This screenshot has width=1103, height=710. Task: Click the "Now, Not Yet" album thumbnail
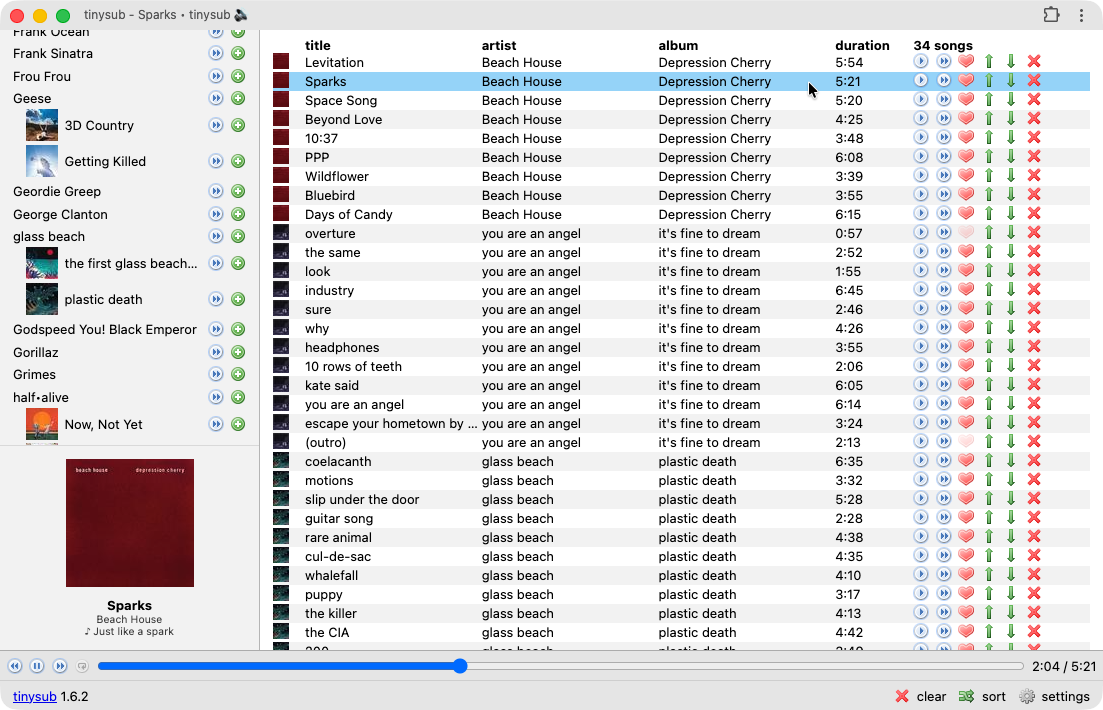tap(41, 423)
